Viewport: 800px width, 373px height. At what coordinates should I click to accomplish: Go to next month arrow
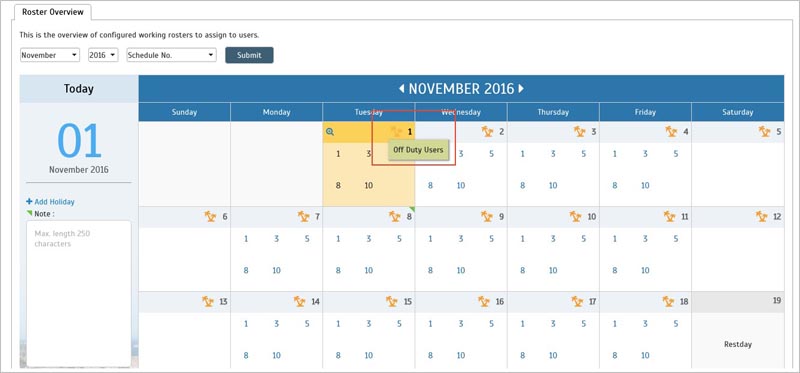point(521,89)
